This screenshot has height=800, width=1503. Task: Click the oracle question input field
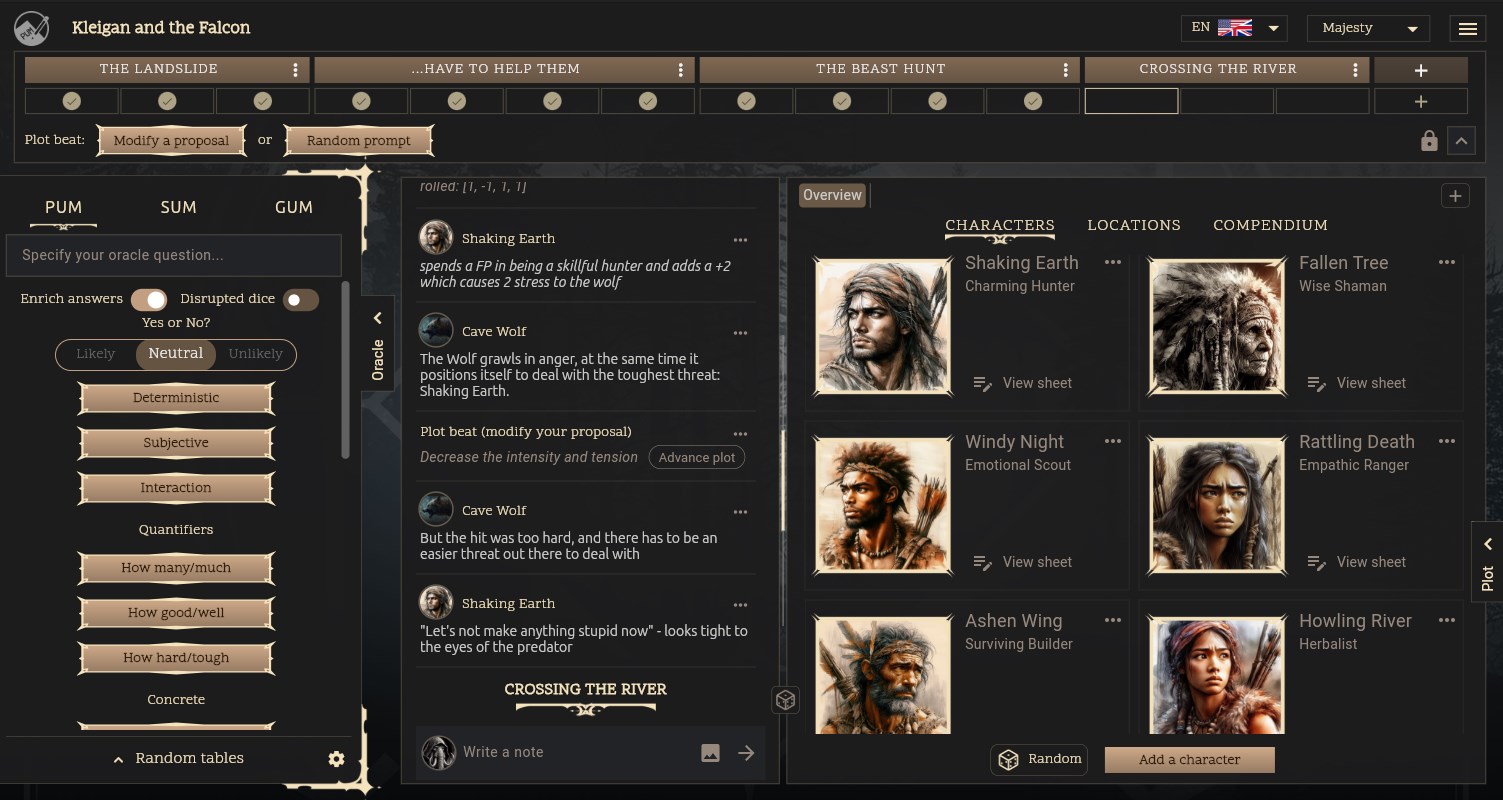coord(174,255)
